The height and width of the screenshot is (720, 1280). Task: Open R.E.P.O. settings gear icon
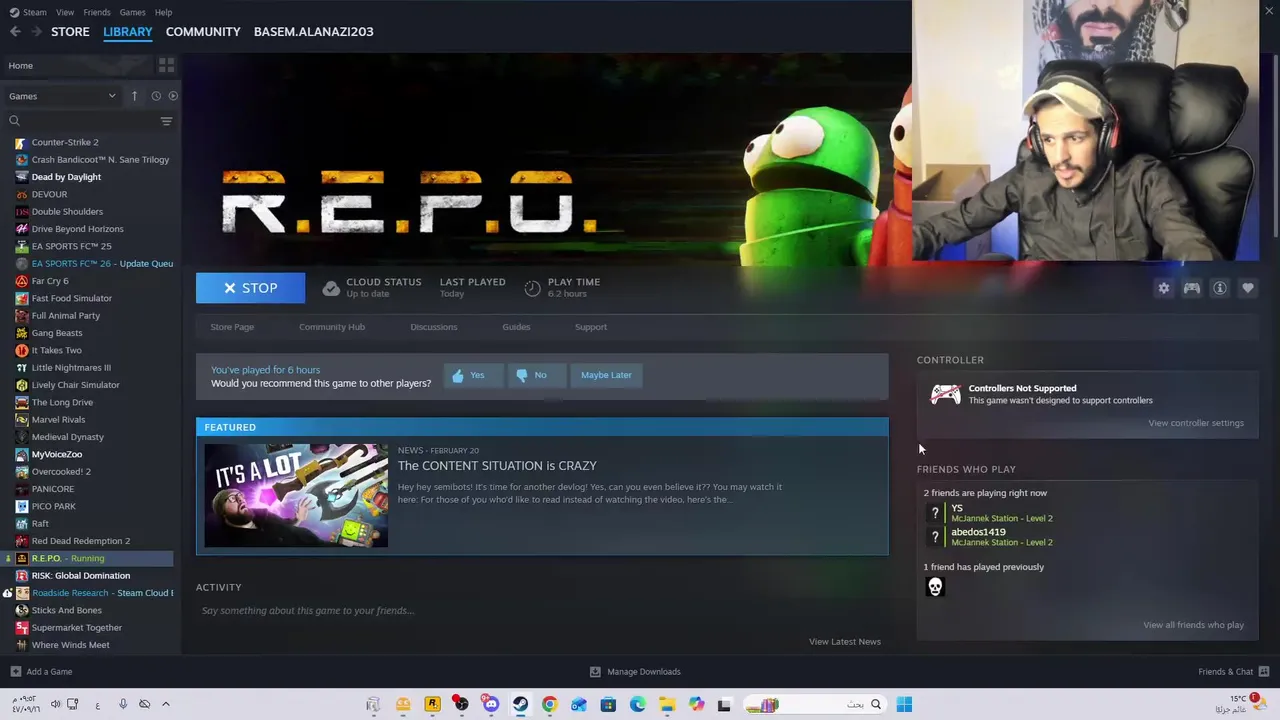tap(1164, 288)
